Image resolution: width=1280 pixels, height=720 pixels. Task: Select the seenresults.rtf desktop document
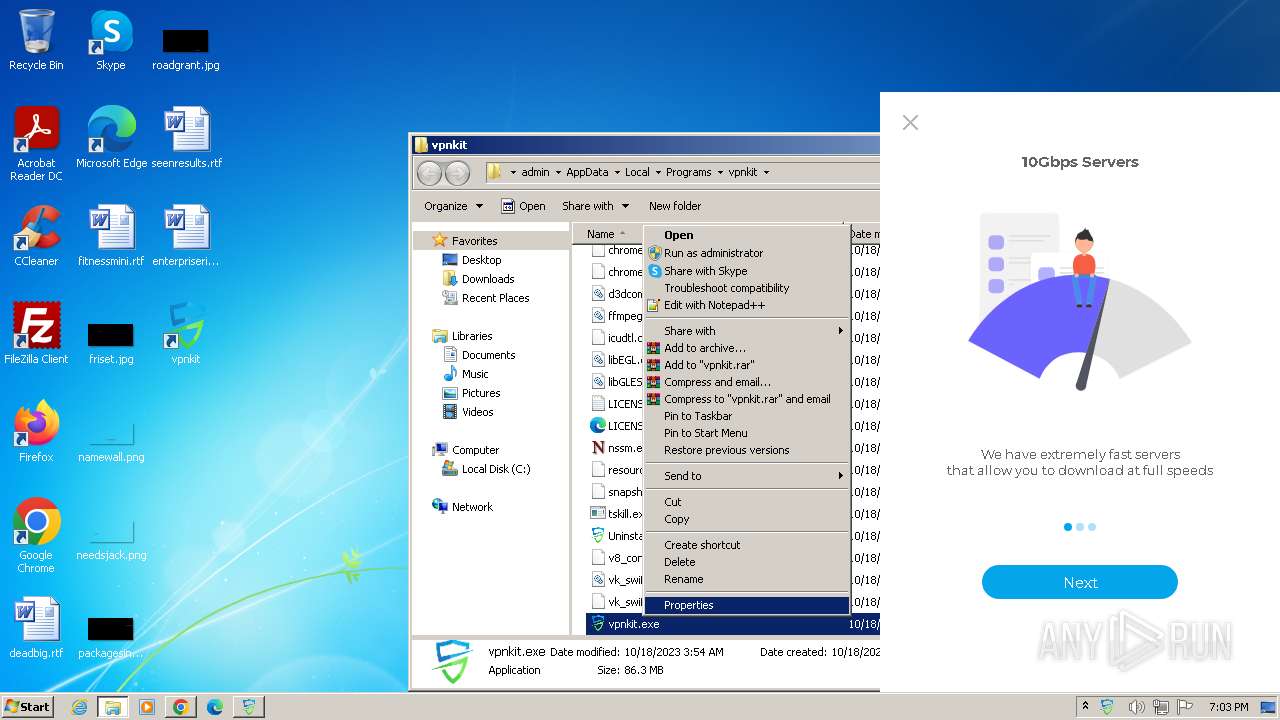[186, 138]
